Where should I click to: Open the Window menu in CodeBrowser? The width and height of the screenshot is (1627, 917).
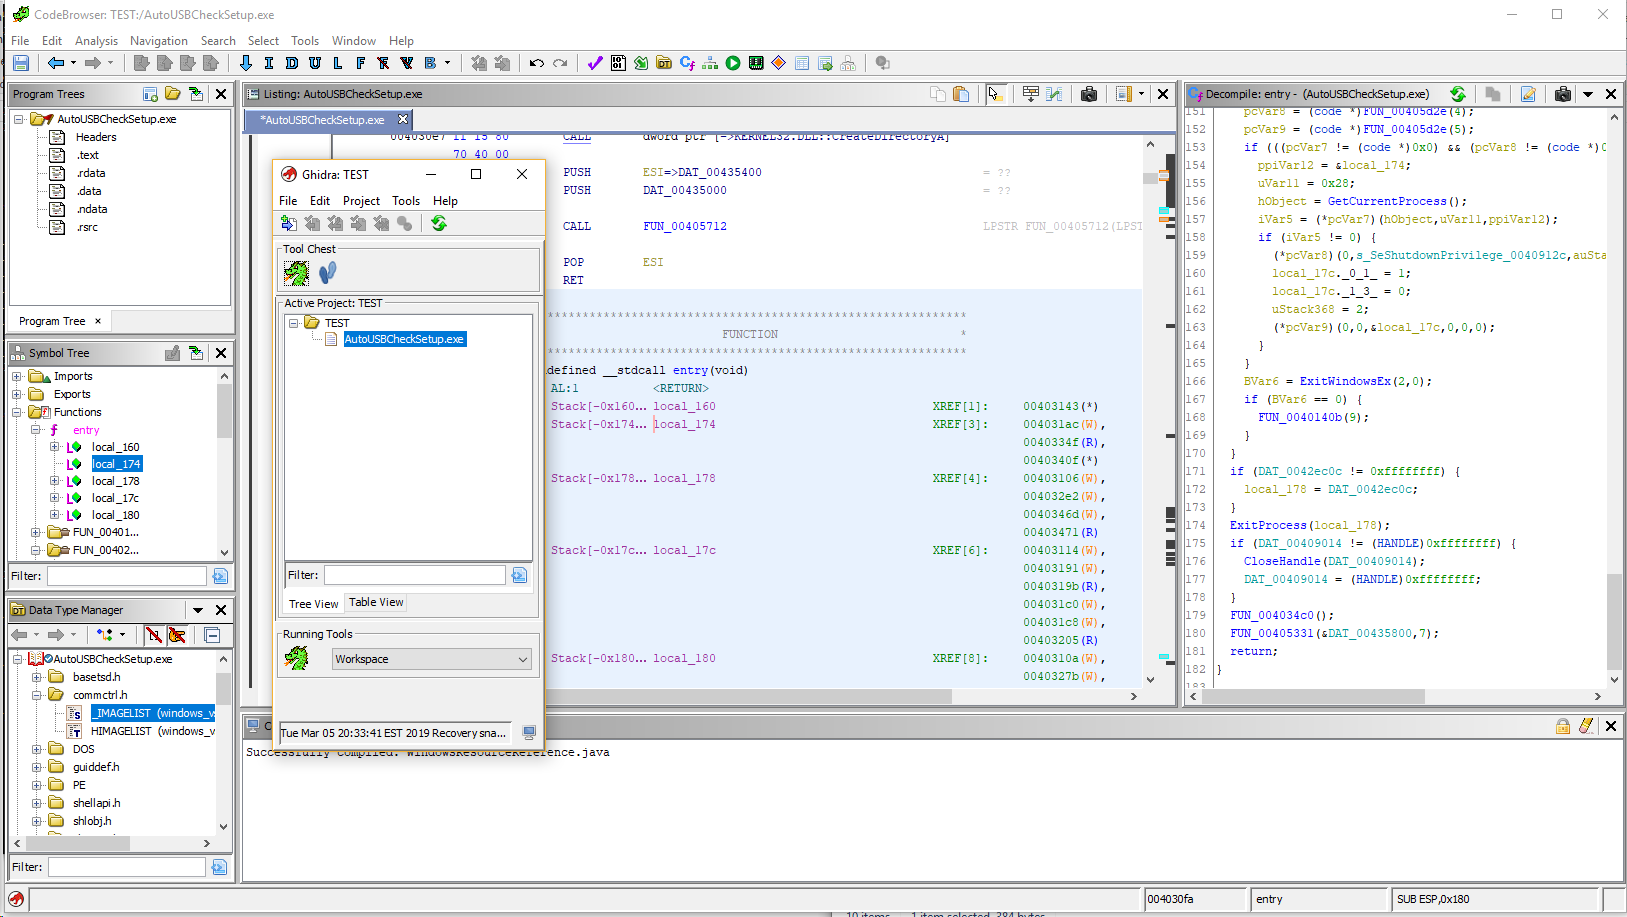pos(354,41)
